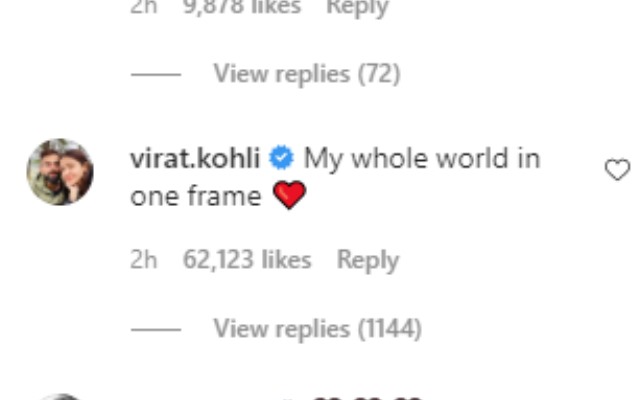Open the 9,878 likes count
The image size is (640, 400).
click(242, 7)
